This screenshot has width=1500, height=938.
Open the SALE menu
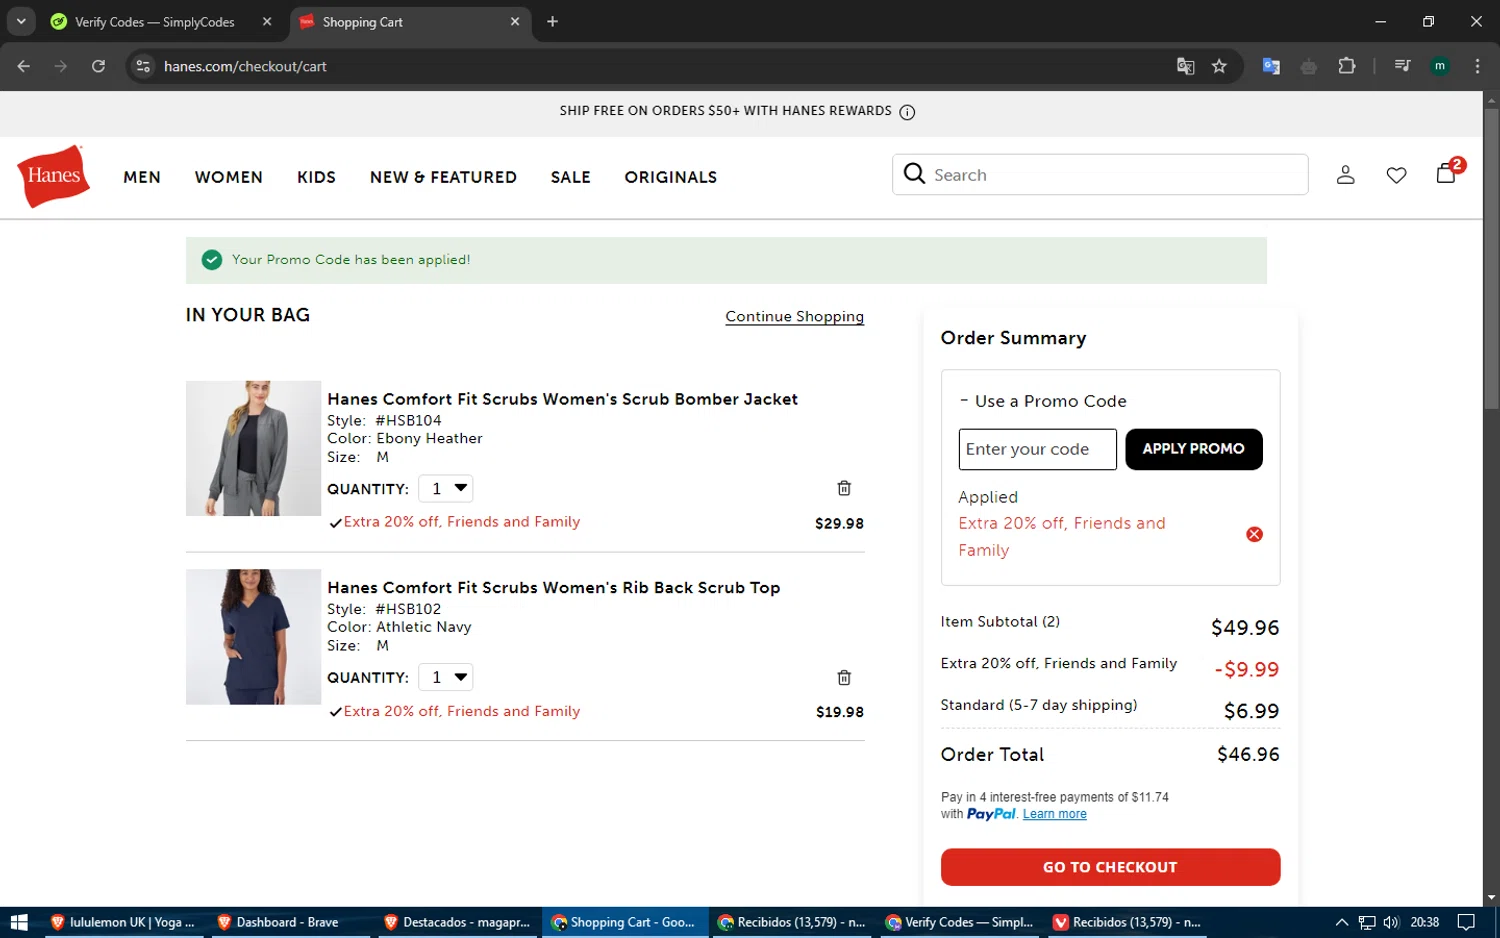(x=570, y=177)
